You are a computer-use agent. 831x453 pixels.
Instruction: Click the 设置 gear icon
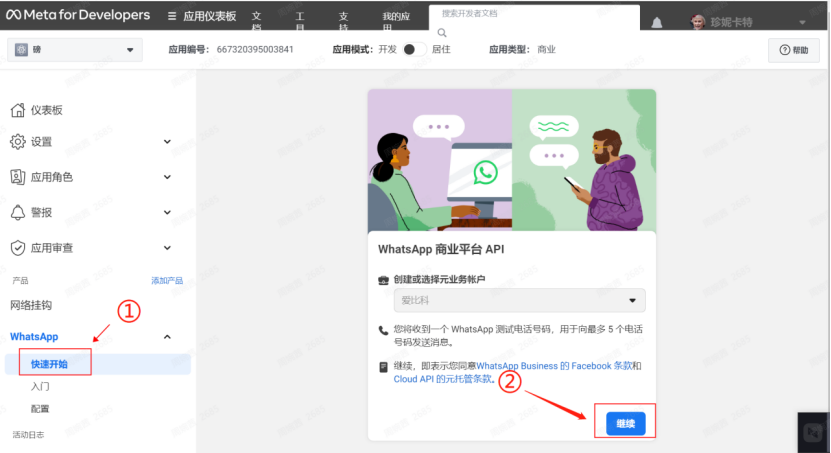(x=17, y=142)
